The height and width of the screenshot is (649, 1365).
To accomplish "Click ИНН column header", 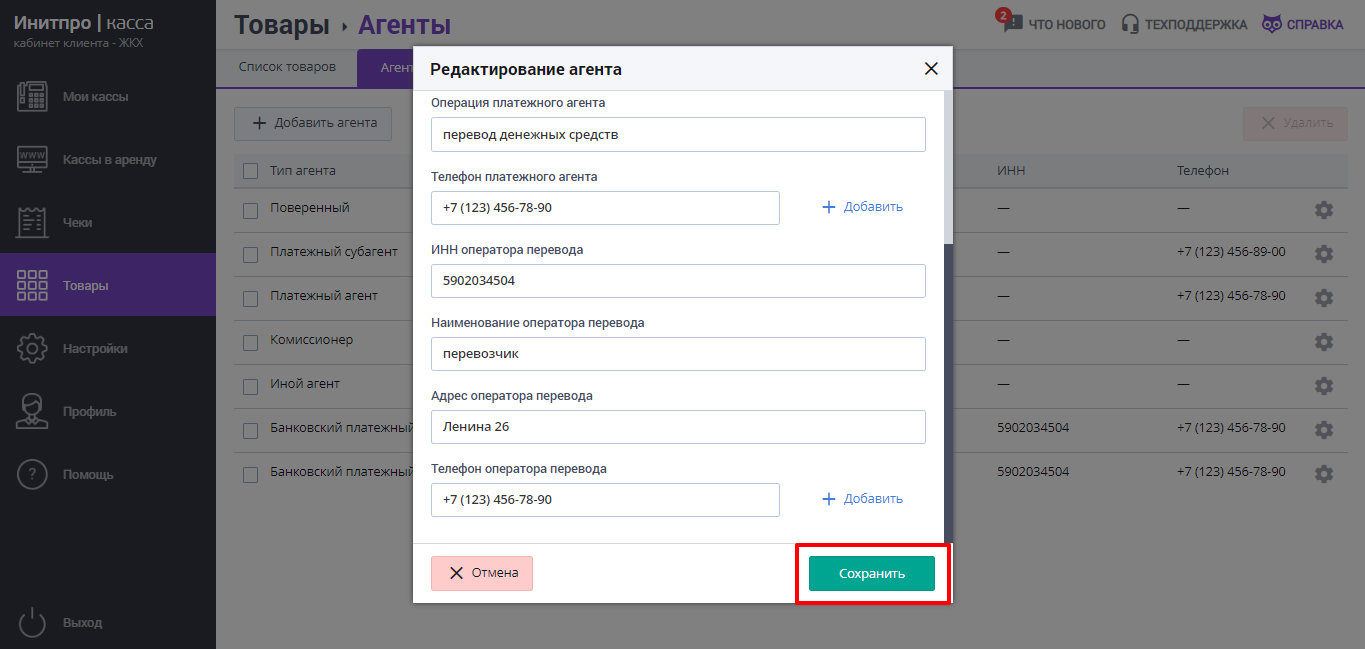I will [x=1011, y=171].
